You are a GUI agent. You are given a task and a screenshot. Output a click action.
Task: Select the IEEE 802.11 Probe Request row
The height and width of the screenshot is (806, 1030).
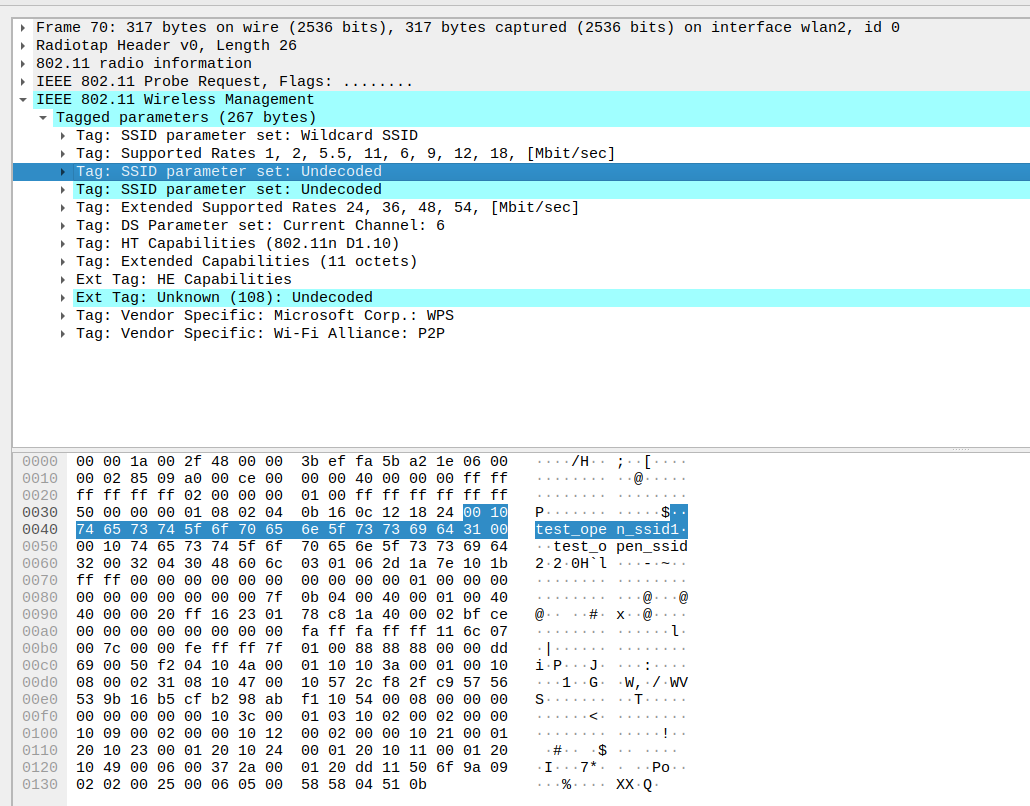pos(224,82)
